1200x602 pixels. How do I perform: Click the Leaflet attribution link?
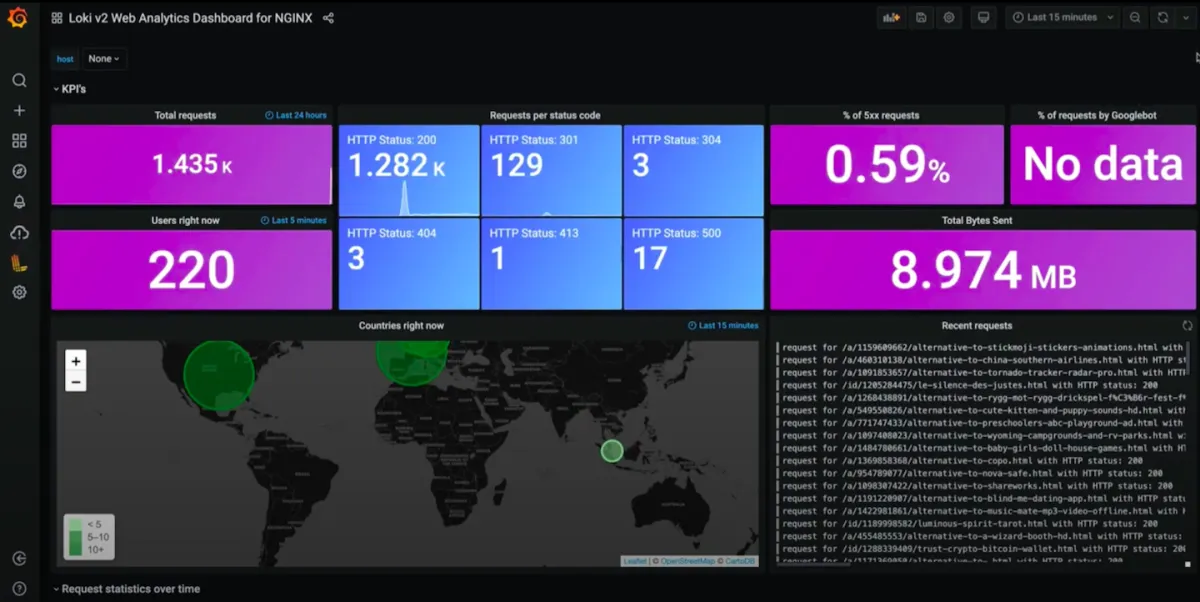pos(635,561)
